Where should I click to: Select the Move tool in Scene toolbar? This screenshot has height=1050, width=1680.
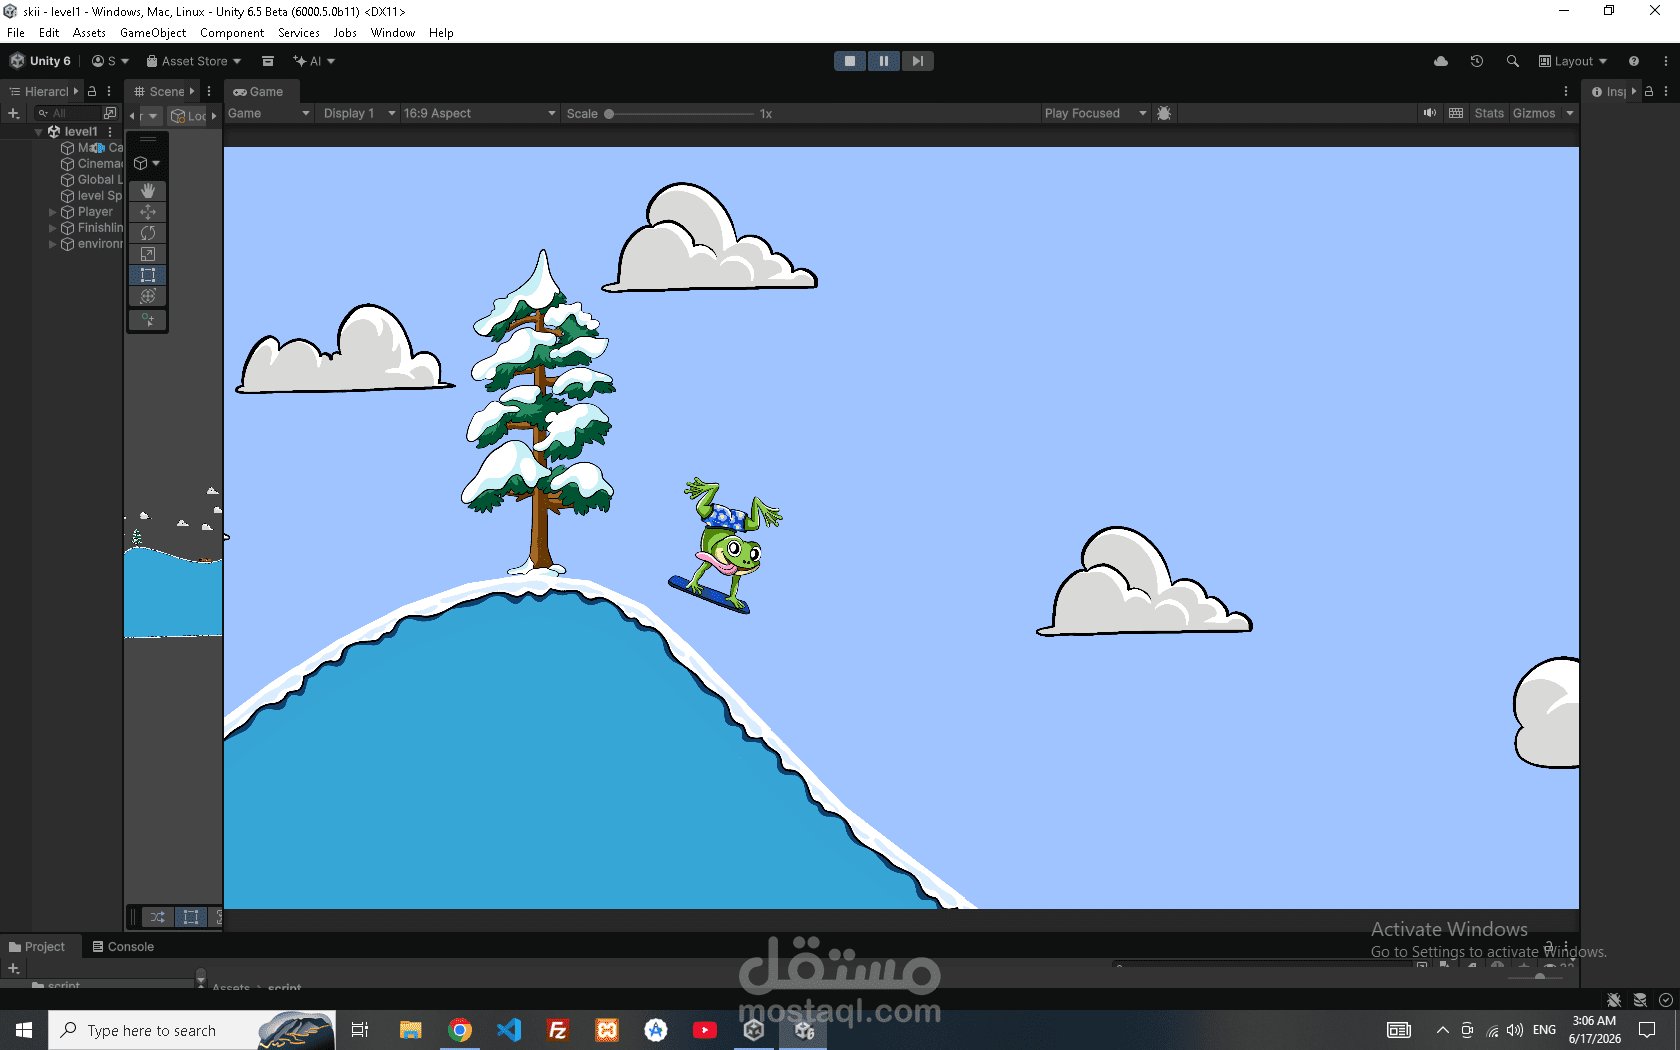point(148,212)
